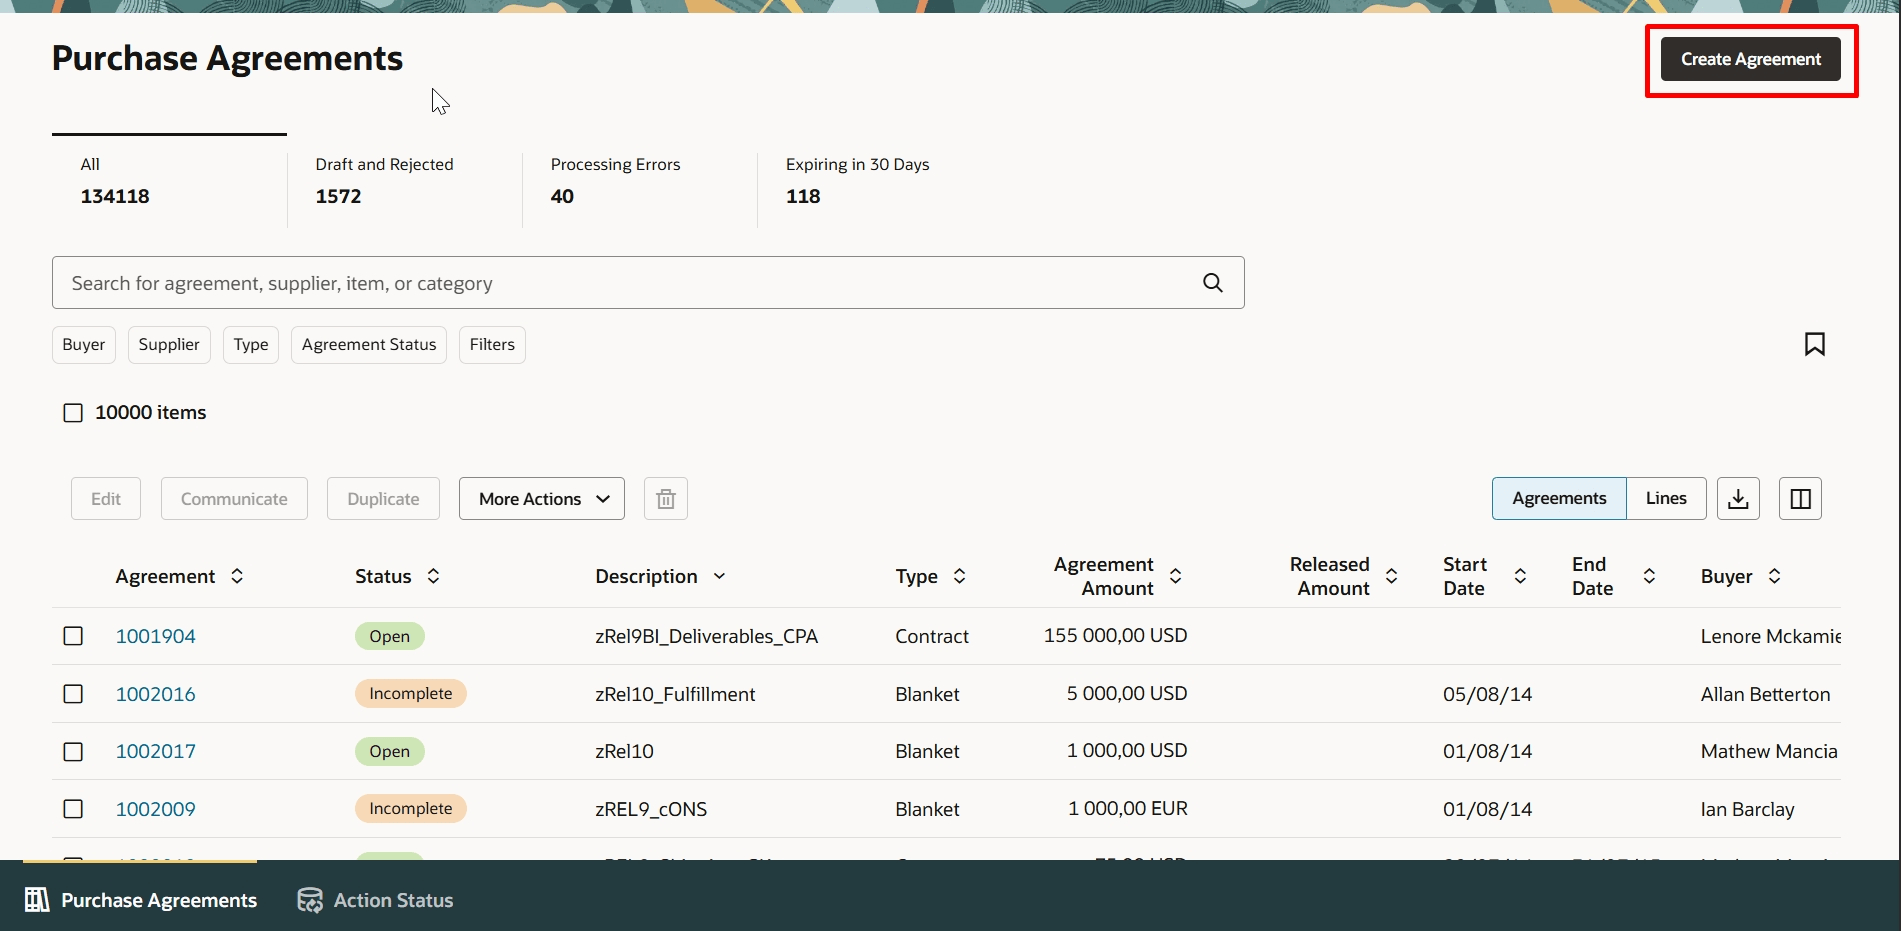Click the Create Agreement button
Viewport: 1901px width, 931px height.
[x=1750, y=59]
